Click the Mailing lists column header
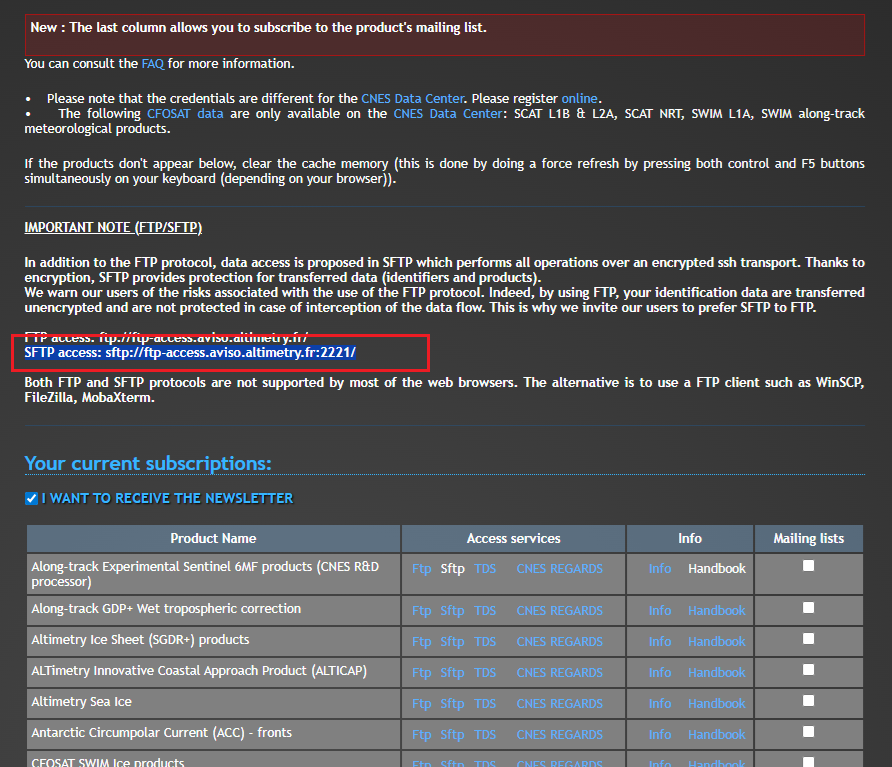Screen dimensions: 892x767 pos(808,538)
